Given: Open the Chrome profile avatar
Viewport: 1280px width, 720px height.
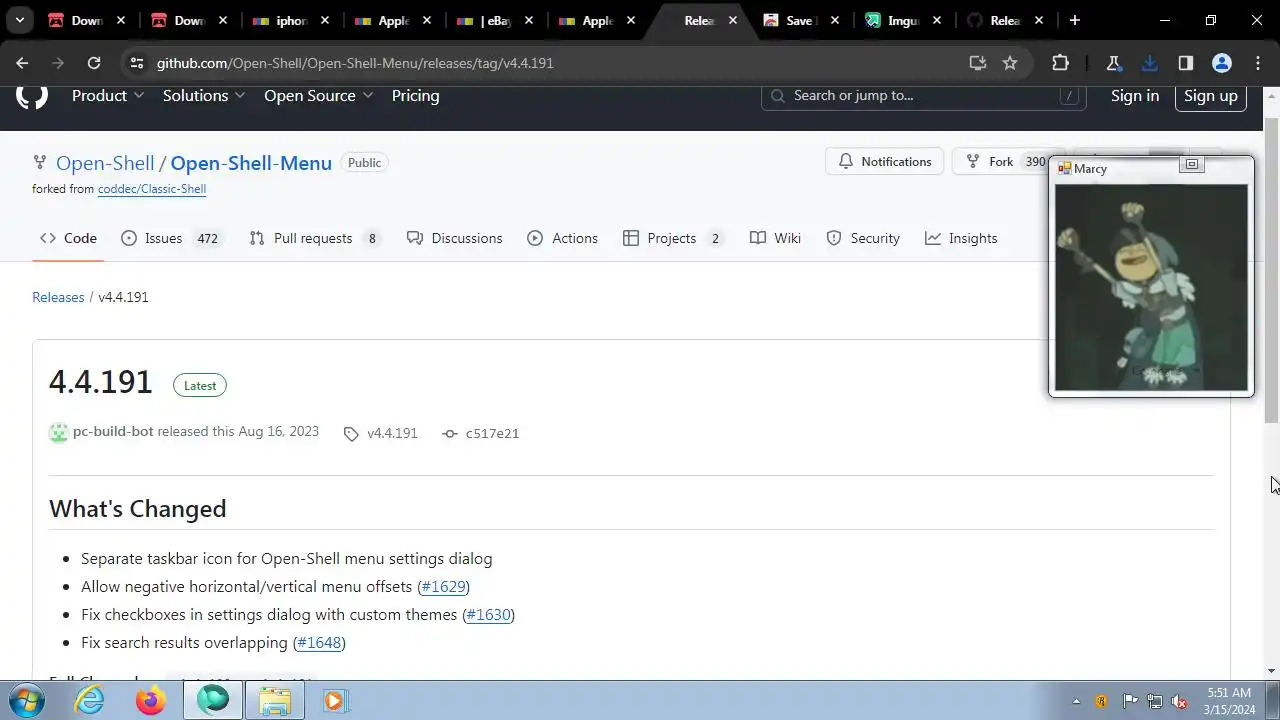Looking at the screenshot, I should tap(1222, 63).
